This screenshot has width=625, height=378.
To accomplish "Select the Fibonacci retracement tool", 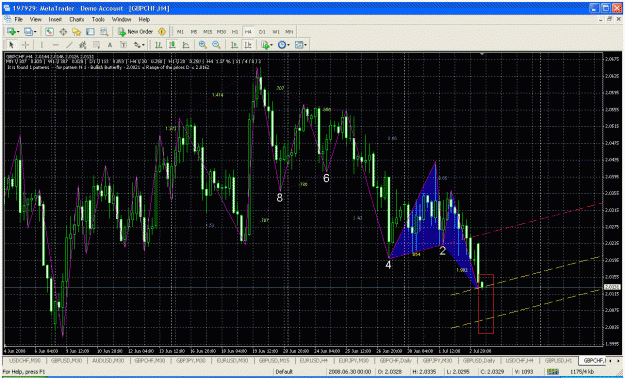I will 96,45.
